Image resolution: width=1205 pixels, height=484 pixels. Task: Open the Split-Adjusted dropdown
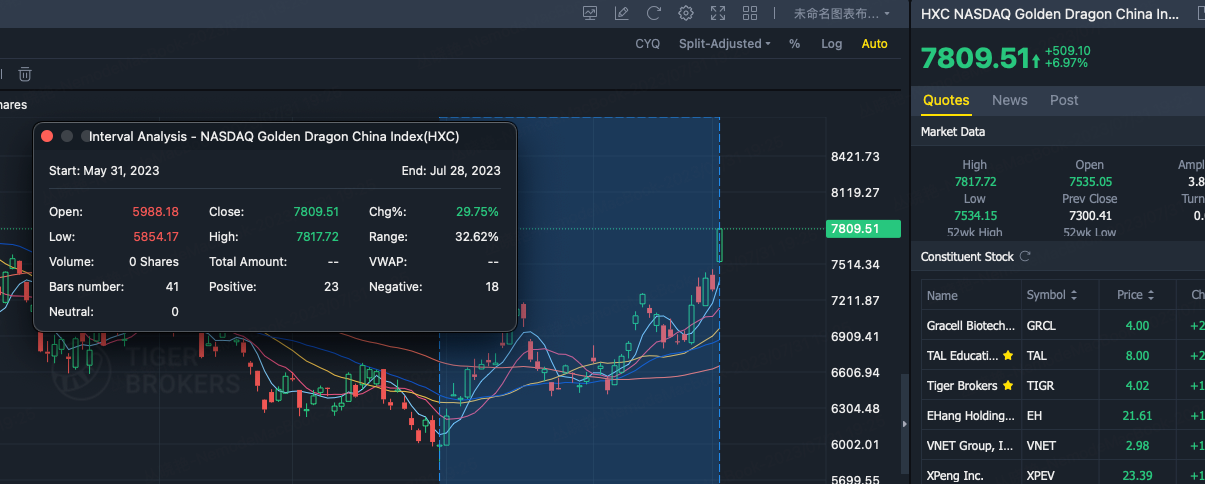[x=725, y=44]
